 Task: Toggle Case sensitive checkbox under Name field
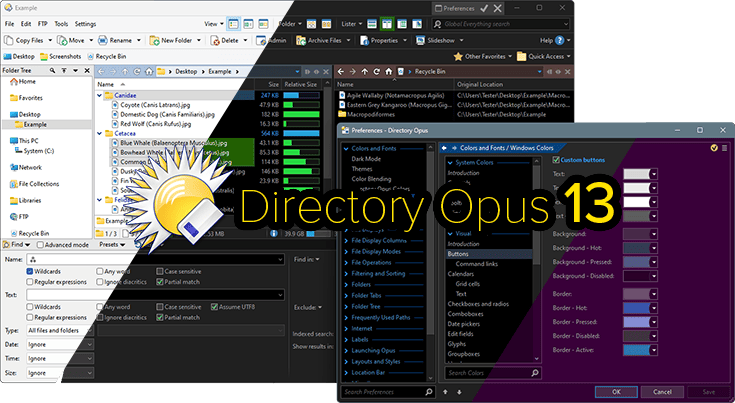pos(159,271)
